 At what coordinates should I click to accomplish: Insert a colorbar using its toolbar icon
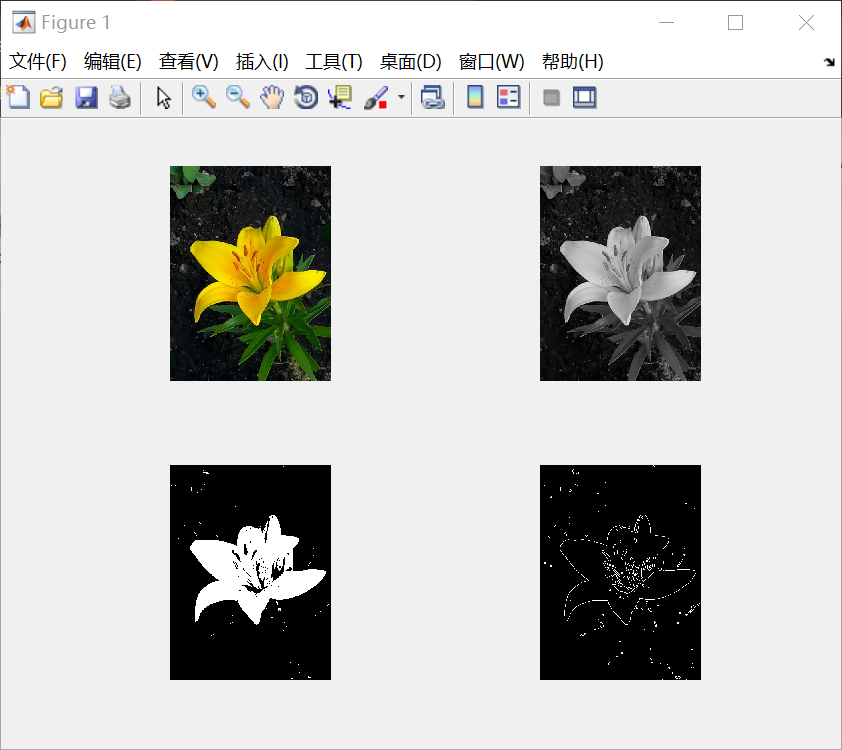coord(473,97)
